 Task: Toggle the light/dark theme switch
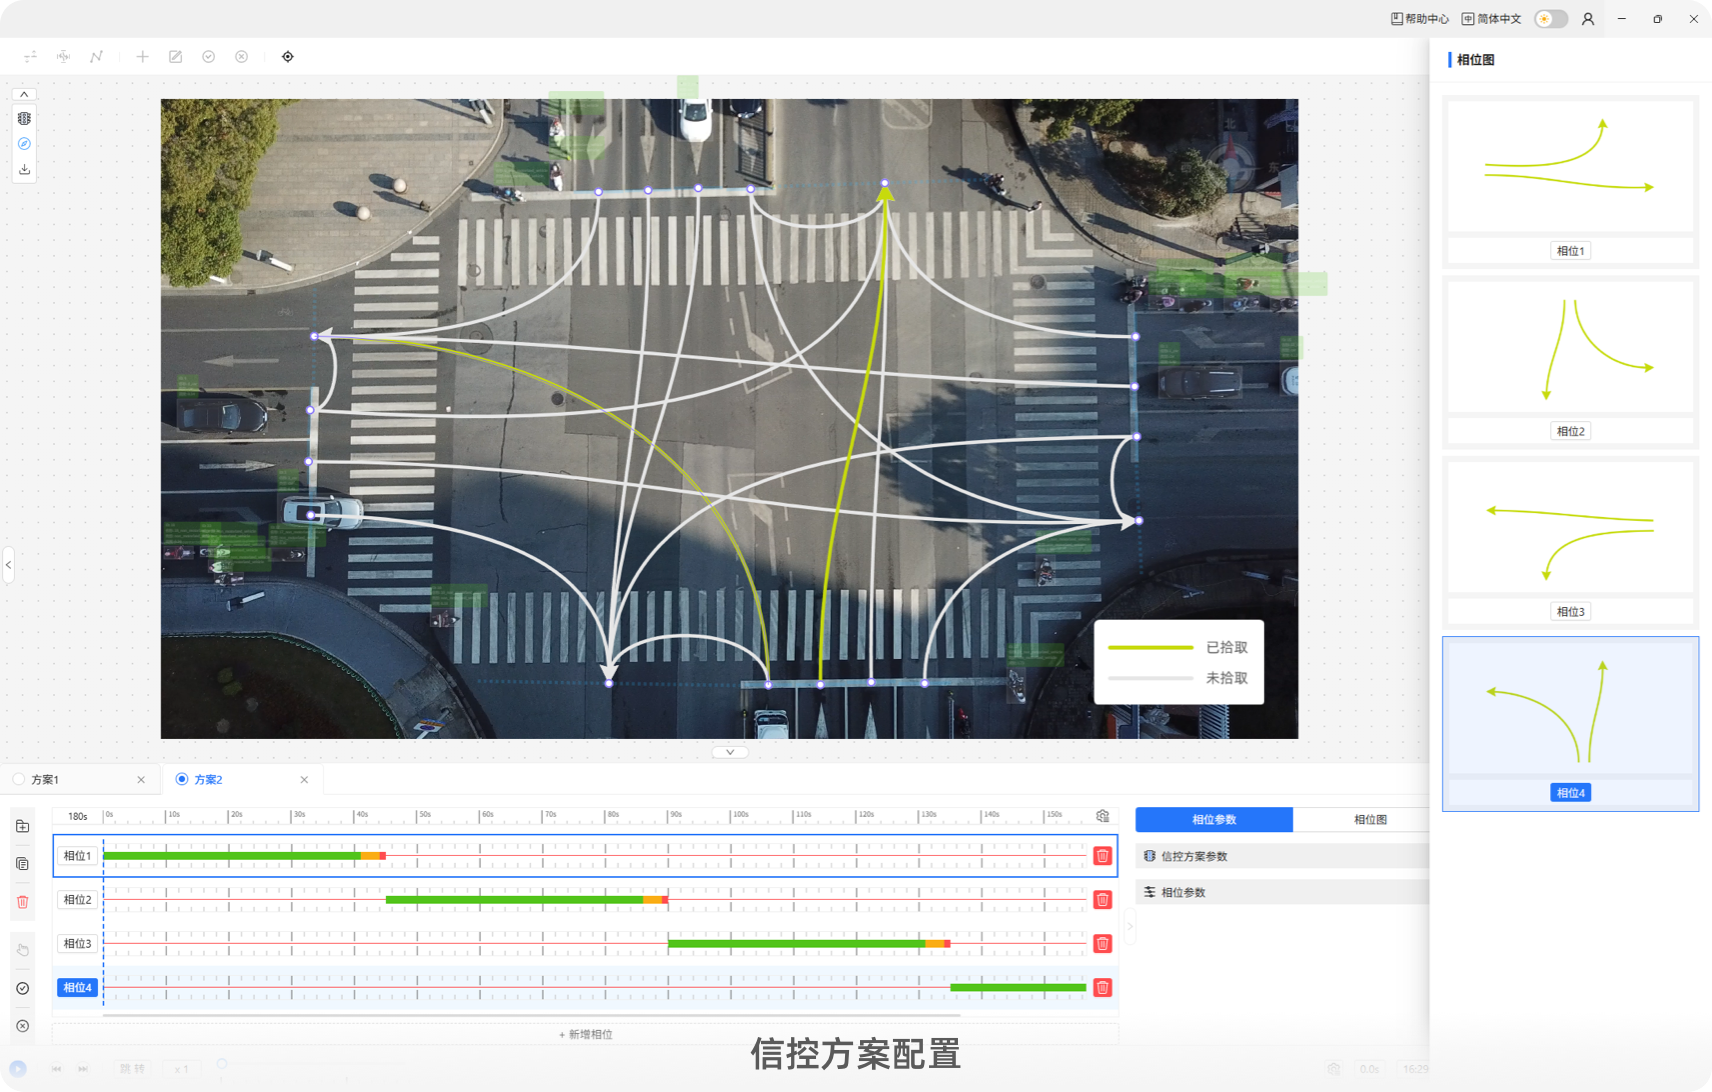pos(1551,19)
